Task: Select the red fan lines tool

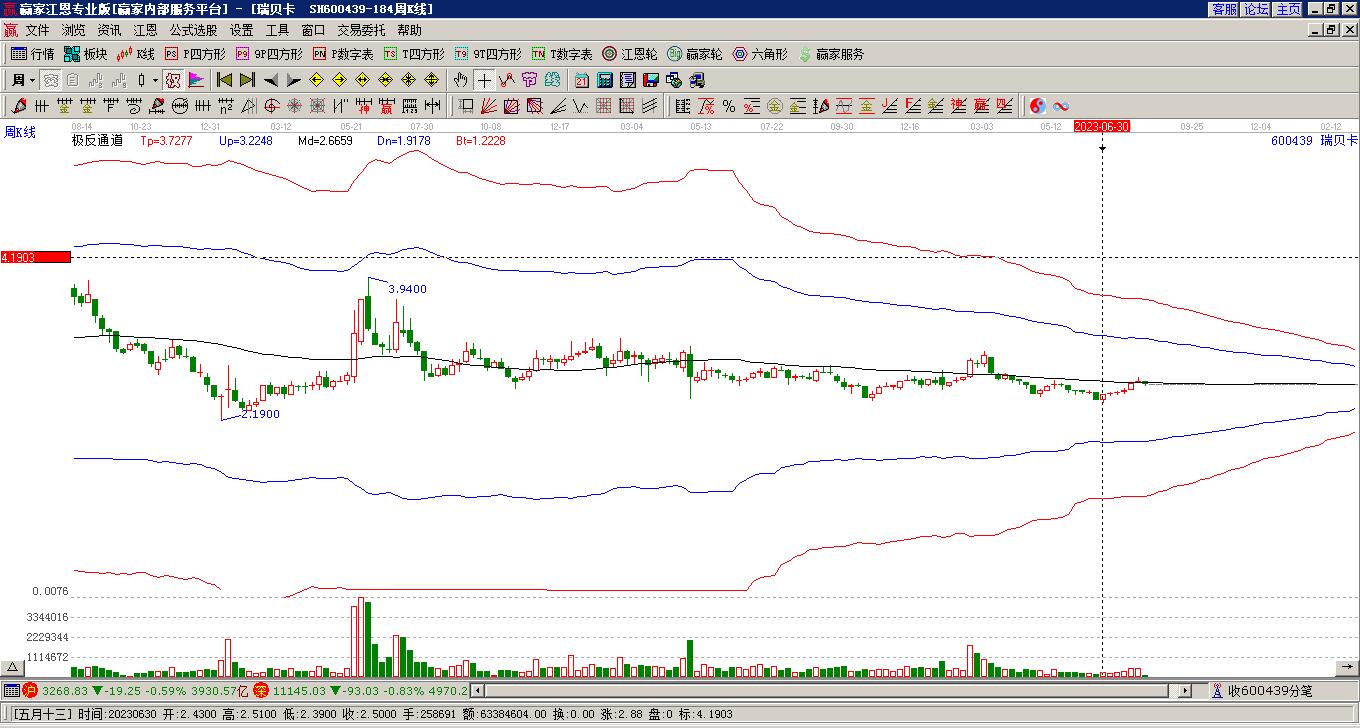Action: click(x=489, y=106)
